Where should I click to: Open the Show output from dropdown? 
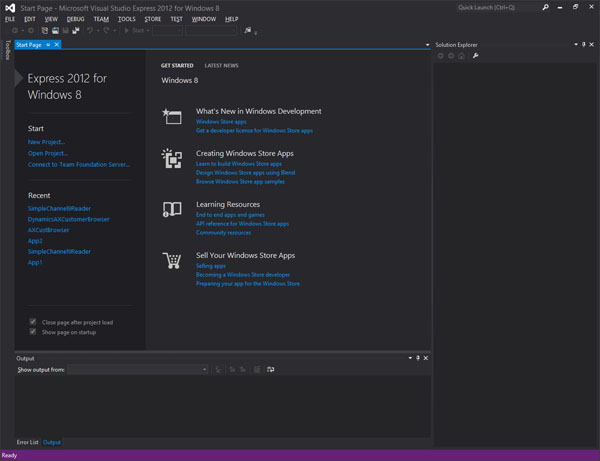(x=138, y=370)
